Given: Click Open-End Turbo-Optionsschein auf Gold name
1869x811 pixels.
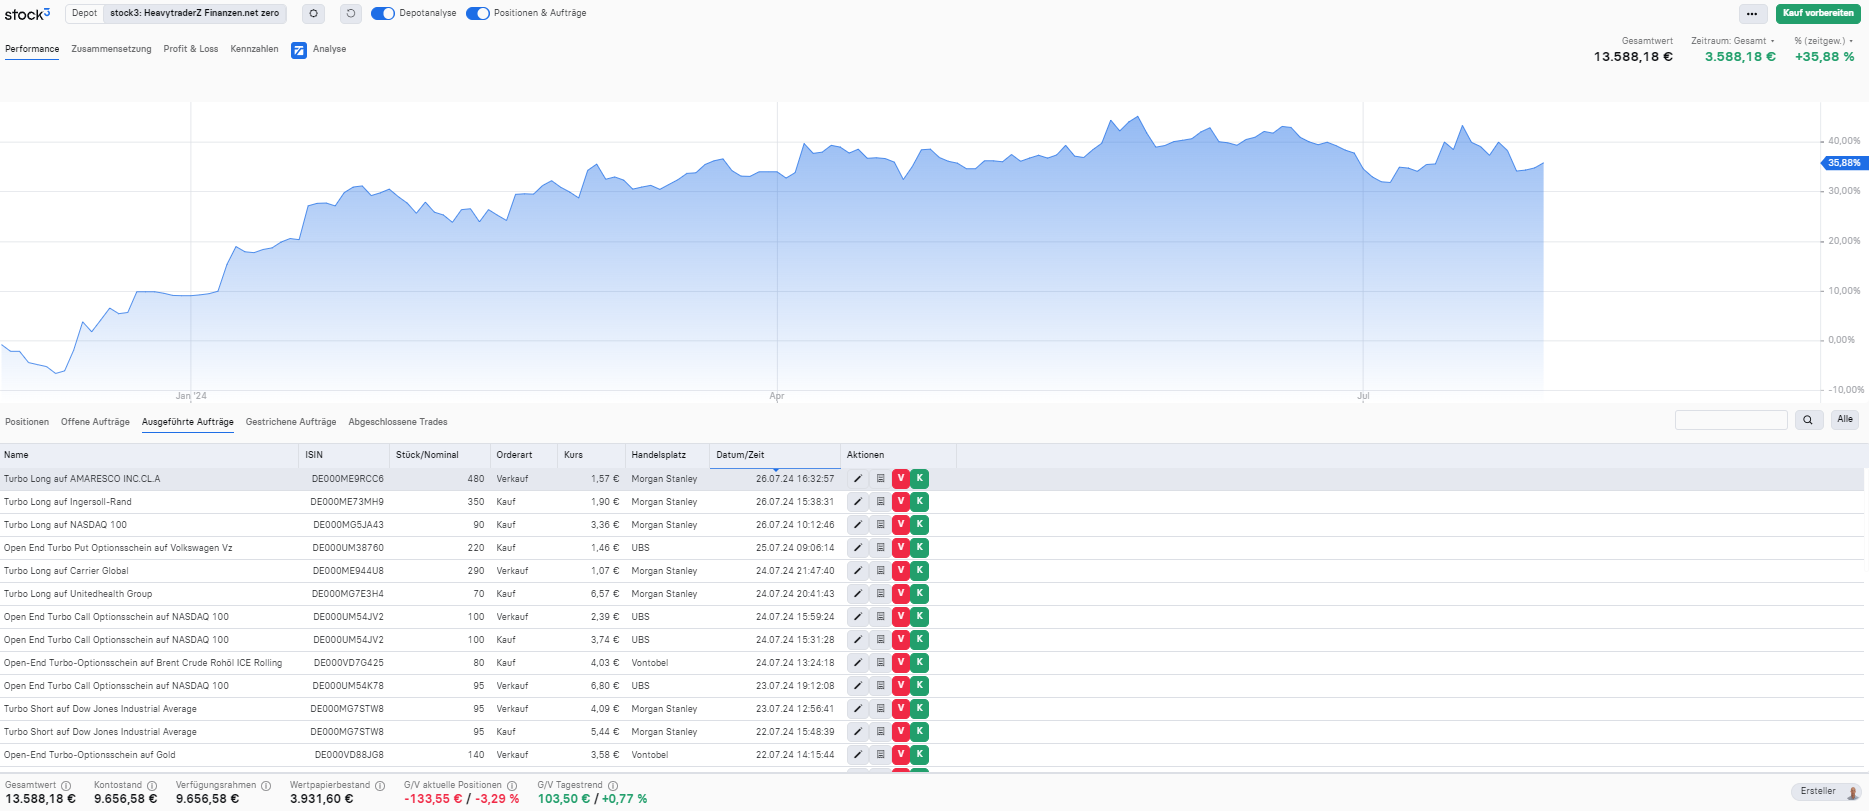Looking at the screenshot, I should pyautogui.click(x=90, y=755).
